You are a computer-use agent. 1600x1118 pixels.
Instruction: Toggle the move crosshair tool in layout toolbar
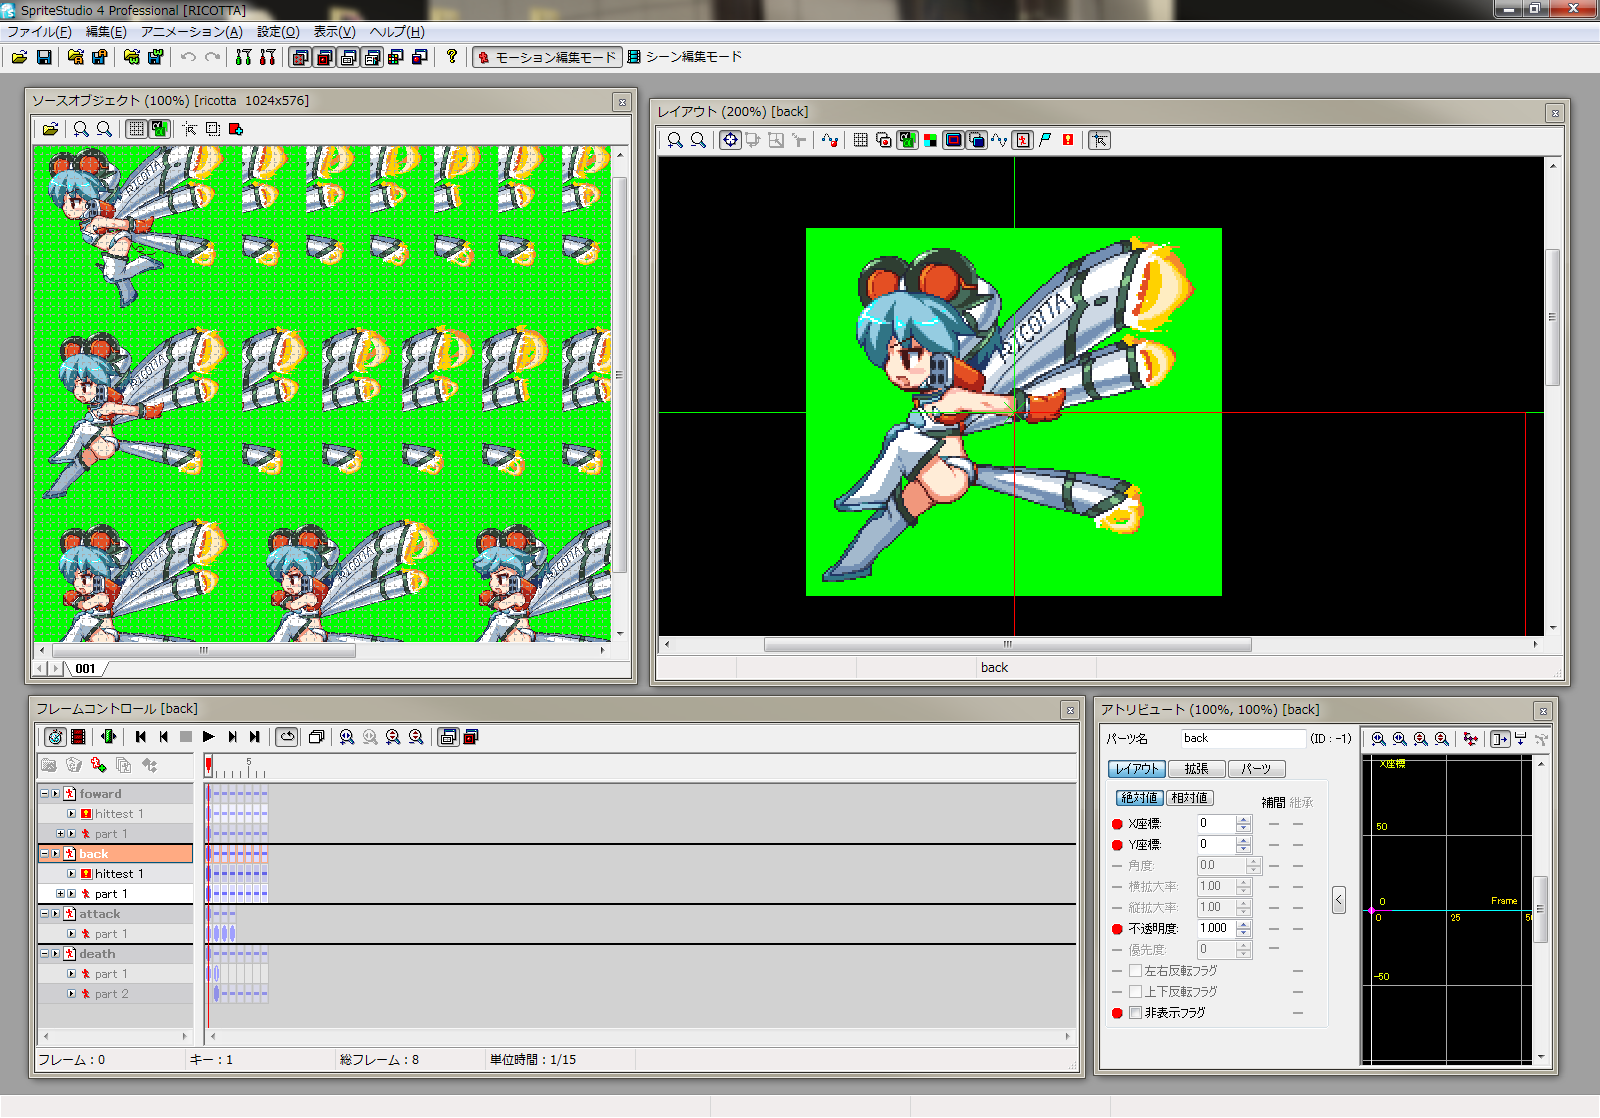tap(730, 140)
